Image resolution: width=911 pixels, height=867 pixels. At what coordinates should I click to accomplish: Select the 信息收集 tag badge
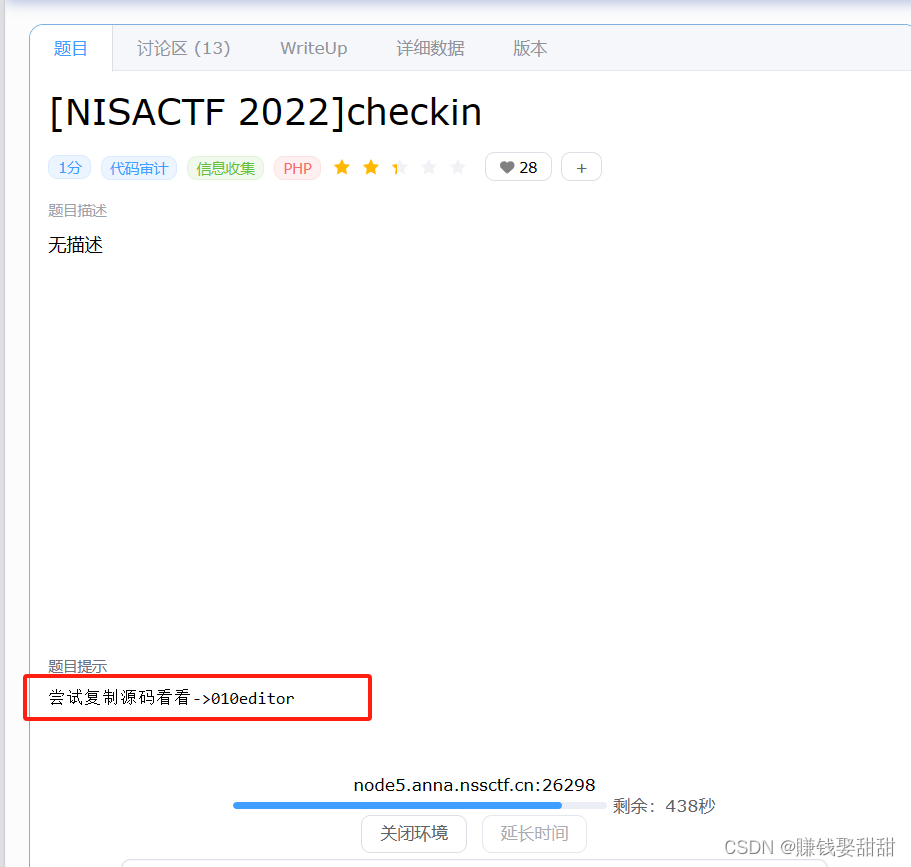coord(225,167)
